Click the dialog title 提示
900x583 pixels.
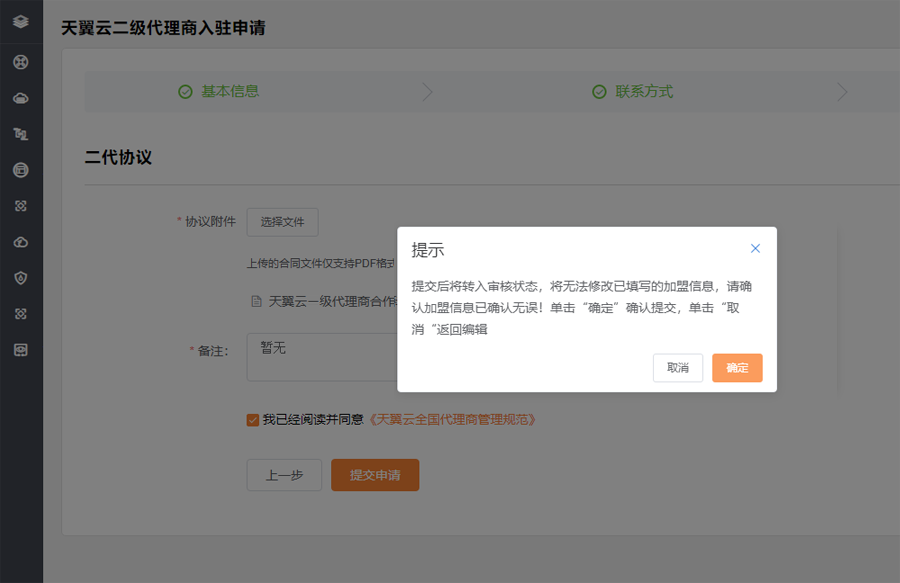(428, 250)
